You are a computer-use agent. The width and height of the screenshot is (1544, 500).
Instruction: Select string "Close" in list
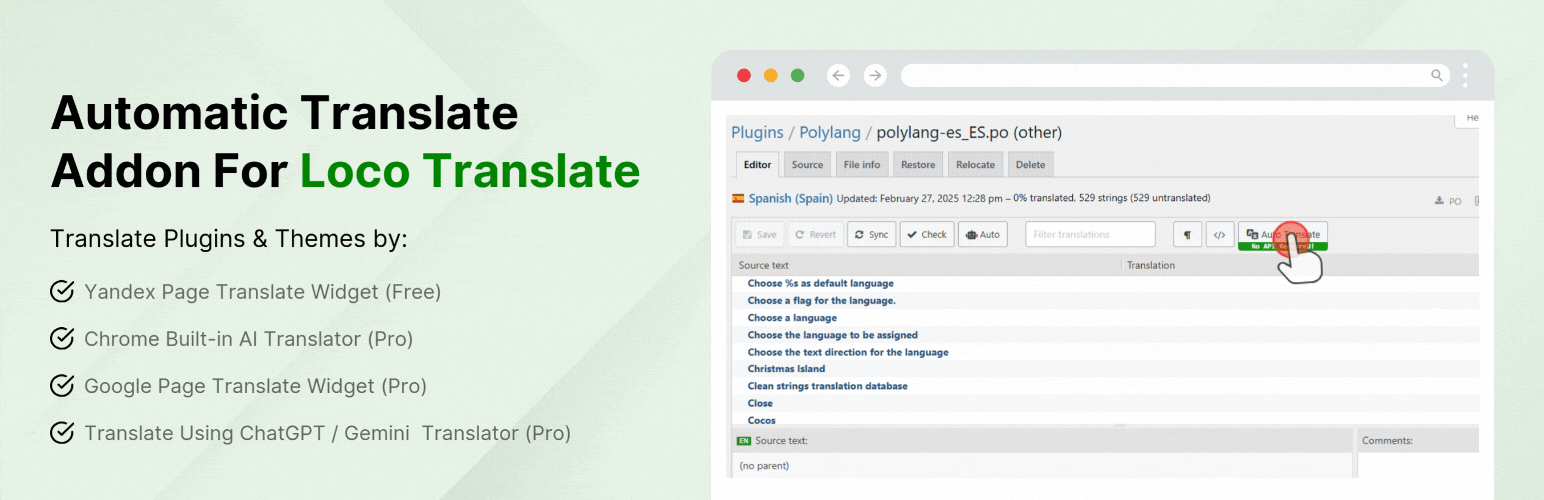tap(761, 403)
